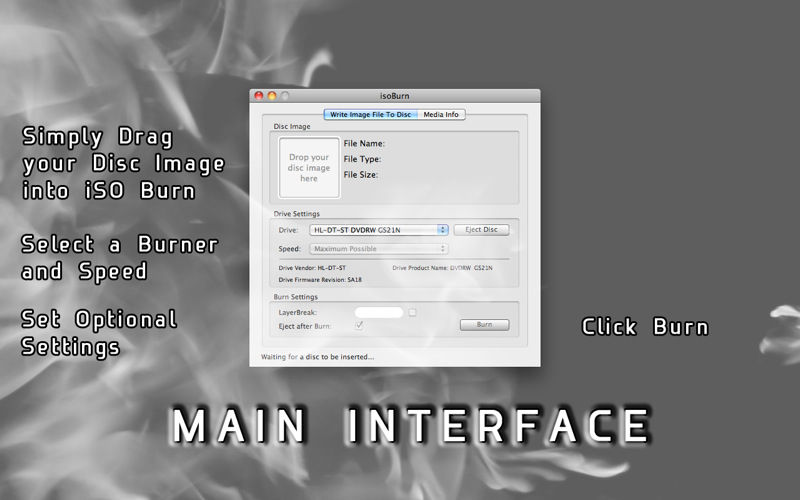Close the isoBurn window with red button
800x500 pixels.
tap(259, 95)
